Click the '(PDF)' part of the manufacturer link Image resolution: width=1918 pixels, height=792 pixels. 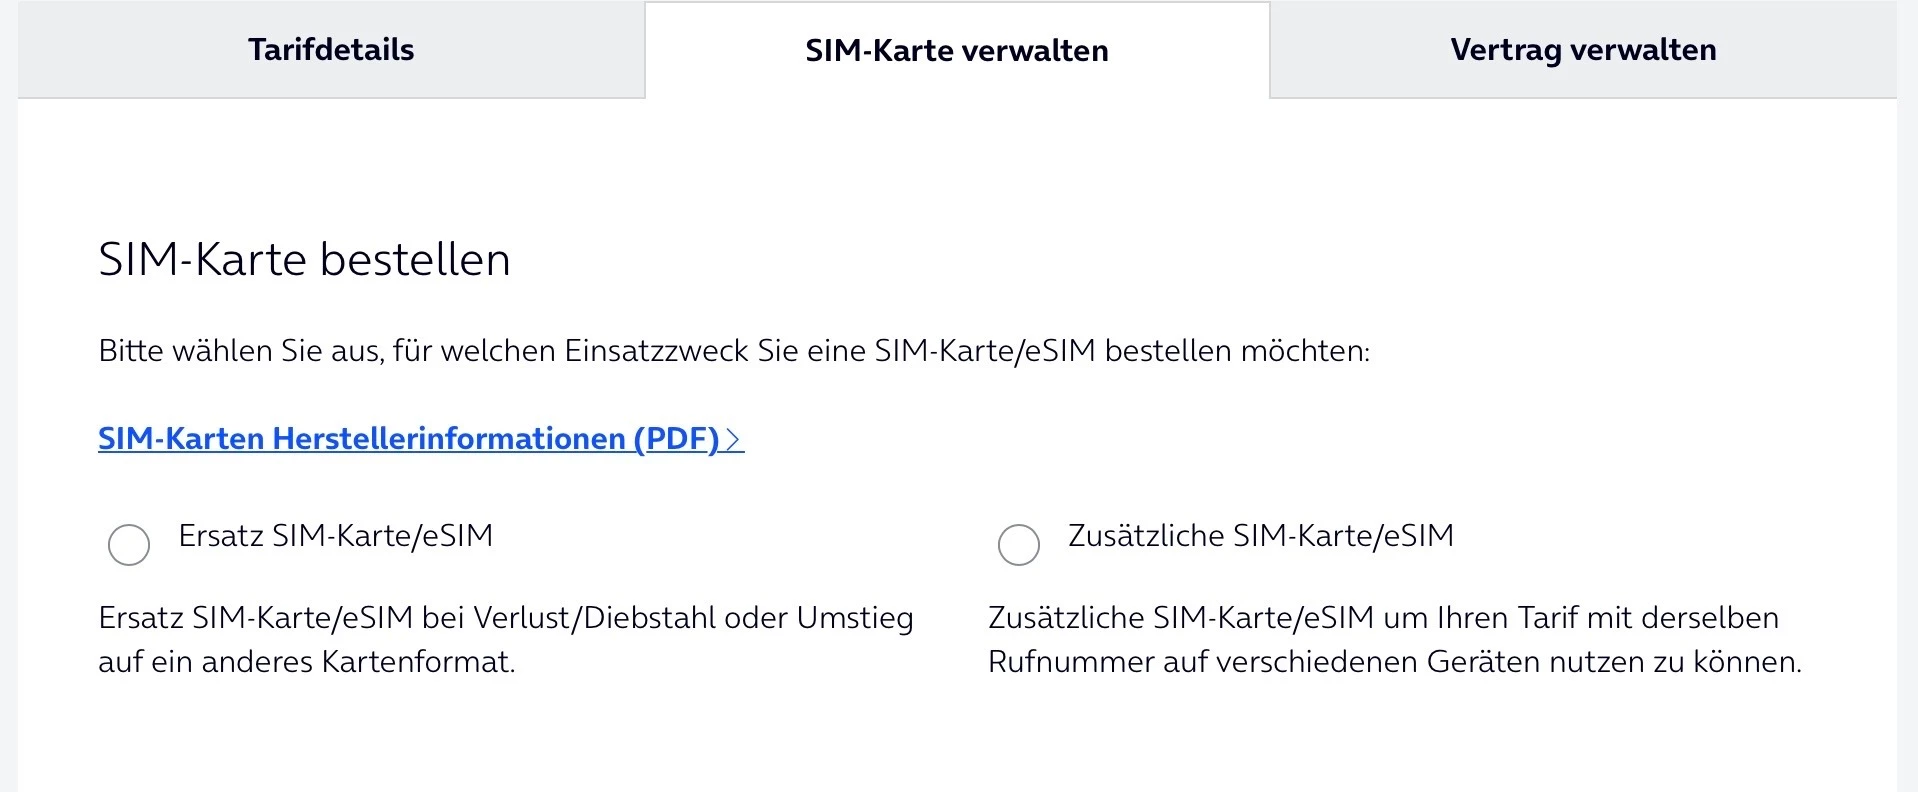[676, 439]
